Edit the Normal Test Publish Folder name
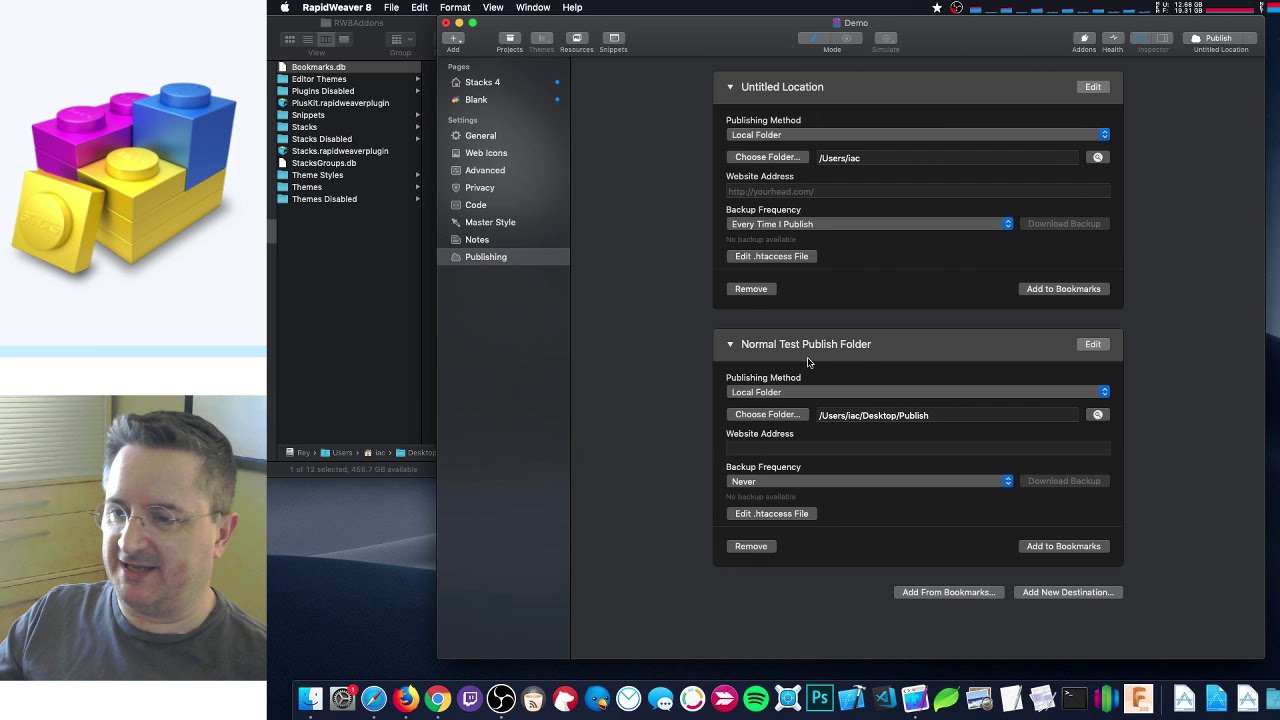This screenshot has height=720, width=1280. coord(1093,344)
